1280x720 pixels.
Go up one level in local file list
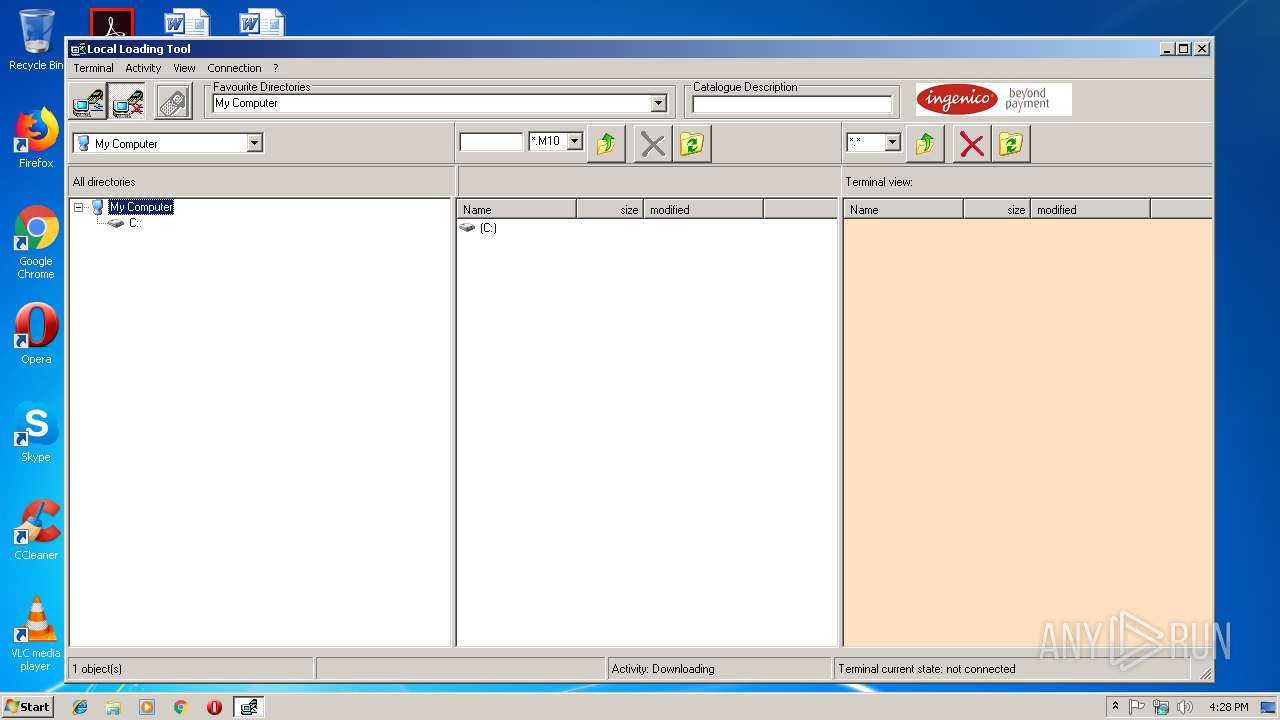[606, 144]
